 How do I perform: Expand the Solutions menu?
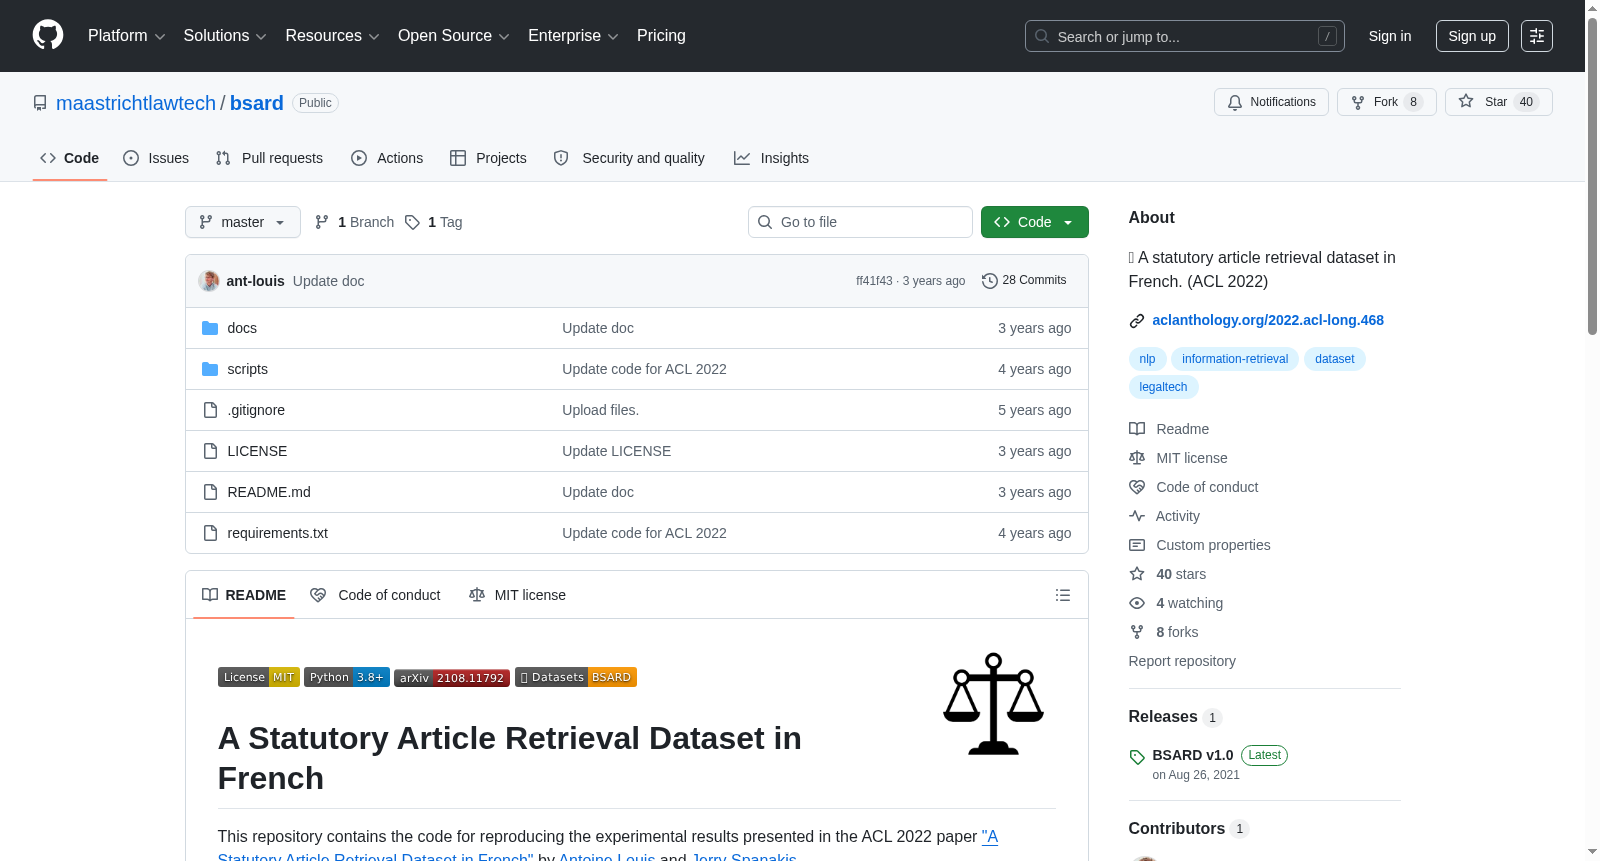pyautogui.click(x=225, y=36)
